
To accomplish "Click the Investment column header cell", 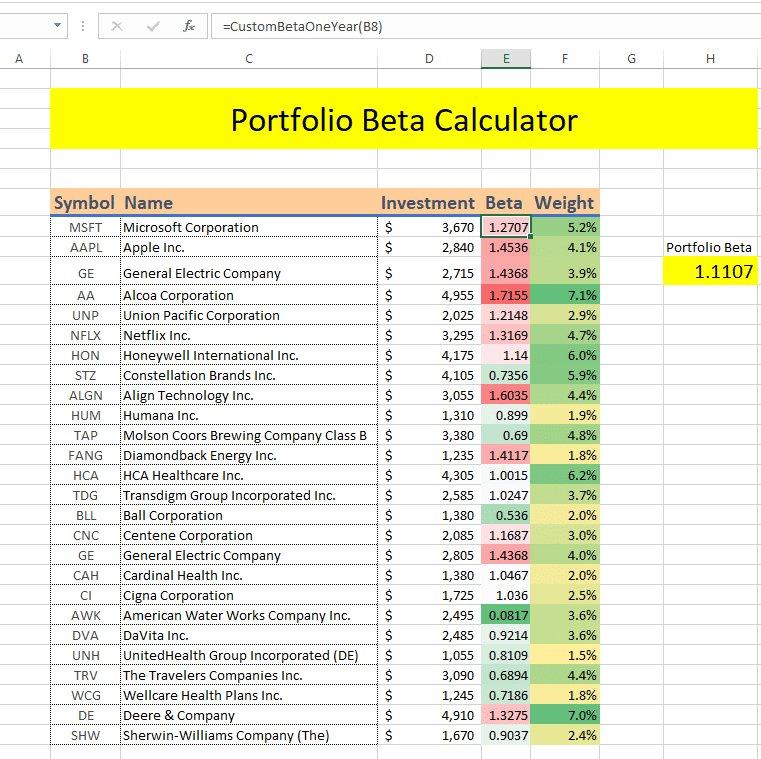I will [428, 203].
